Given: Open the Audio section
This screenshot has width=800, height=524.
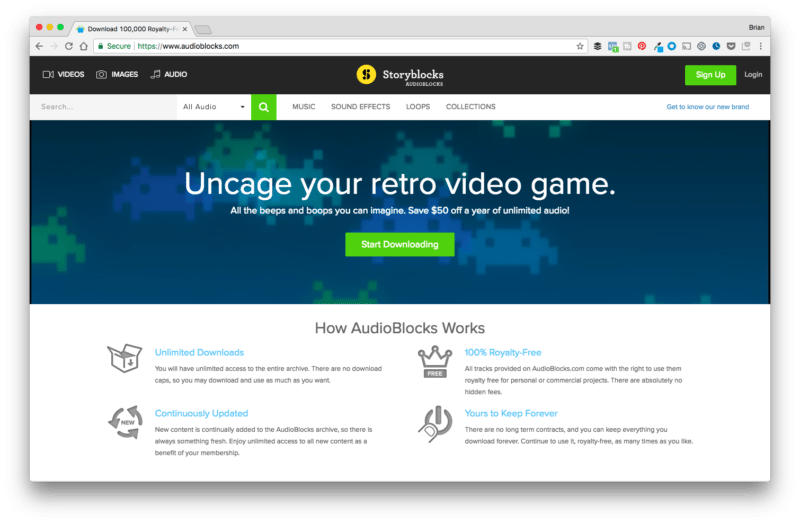Looking at the screenshot, I should click(169, 74).
